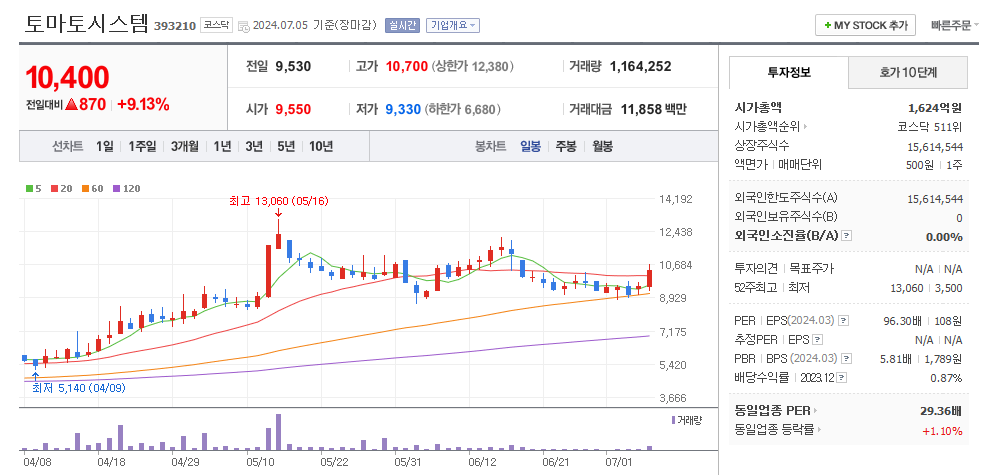
Task: Click the calendar icon beside 2024.07.05
Action: pyautogui.click(x=244, y=26)
